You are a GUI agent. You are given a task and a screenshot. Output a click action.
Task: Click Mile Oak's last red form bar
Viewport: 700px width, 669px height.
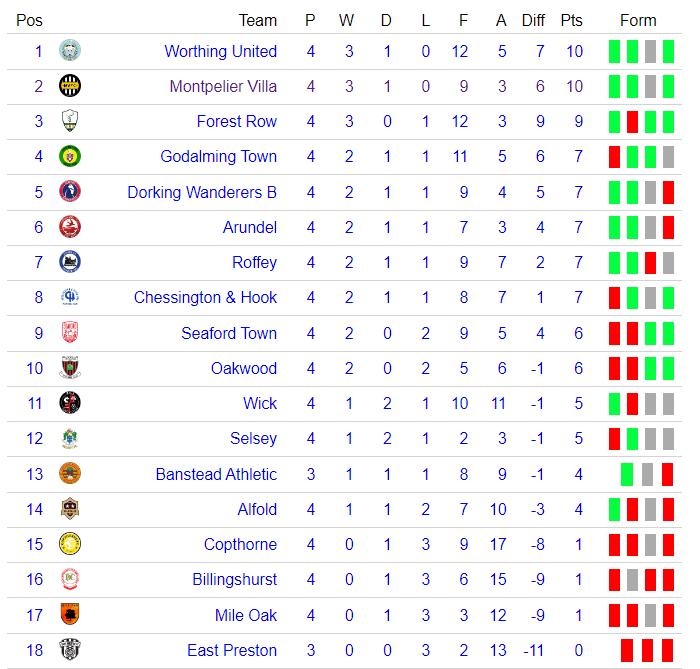(x=668, y=615)
